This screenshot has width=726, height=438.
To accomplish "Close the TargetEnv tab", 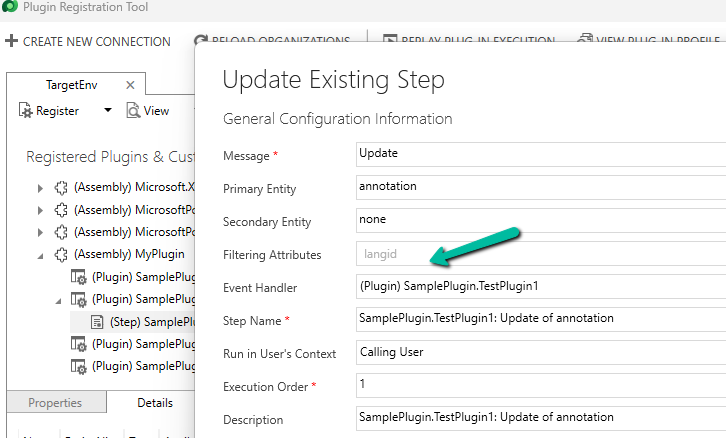I will (x=130, y=85).
